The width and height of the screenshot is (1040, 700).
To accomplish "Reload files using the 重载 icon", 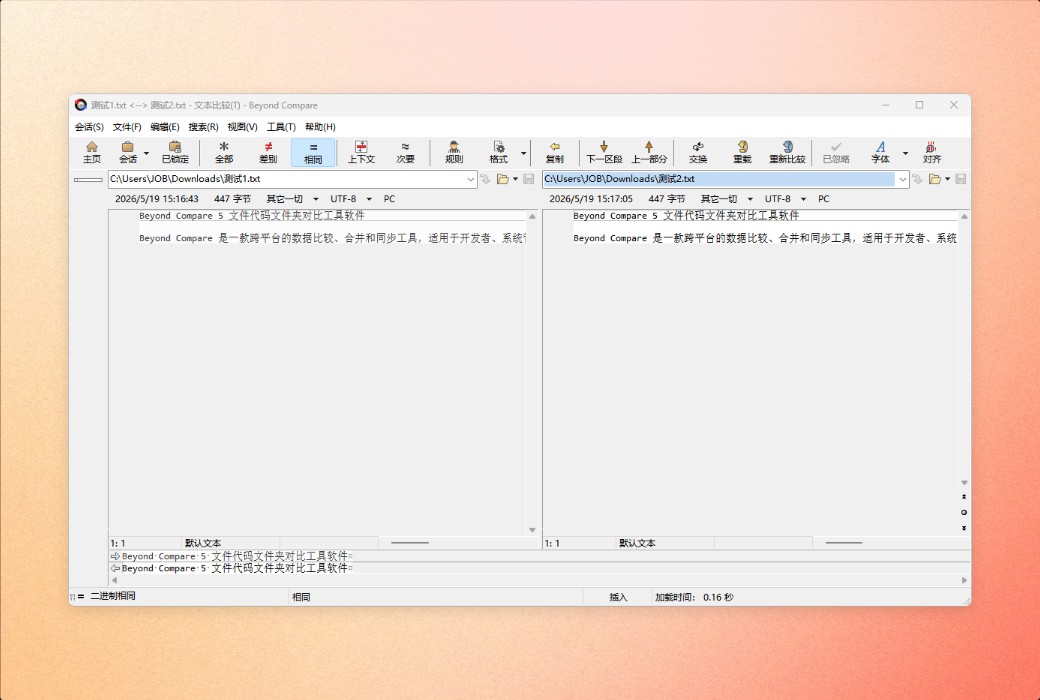I will tap(742, 152).
